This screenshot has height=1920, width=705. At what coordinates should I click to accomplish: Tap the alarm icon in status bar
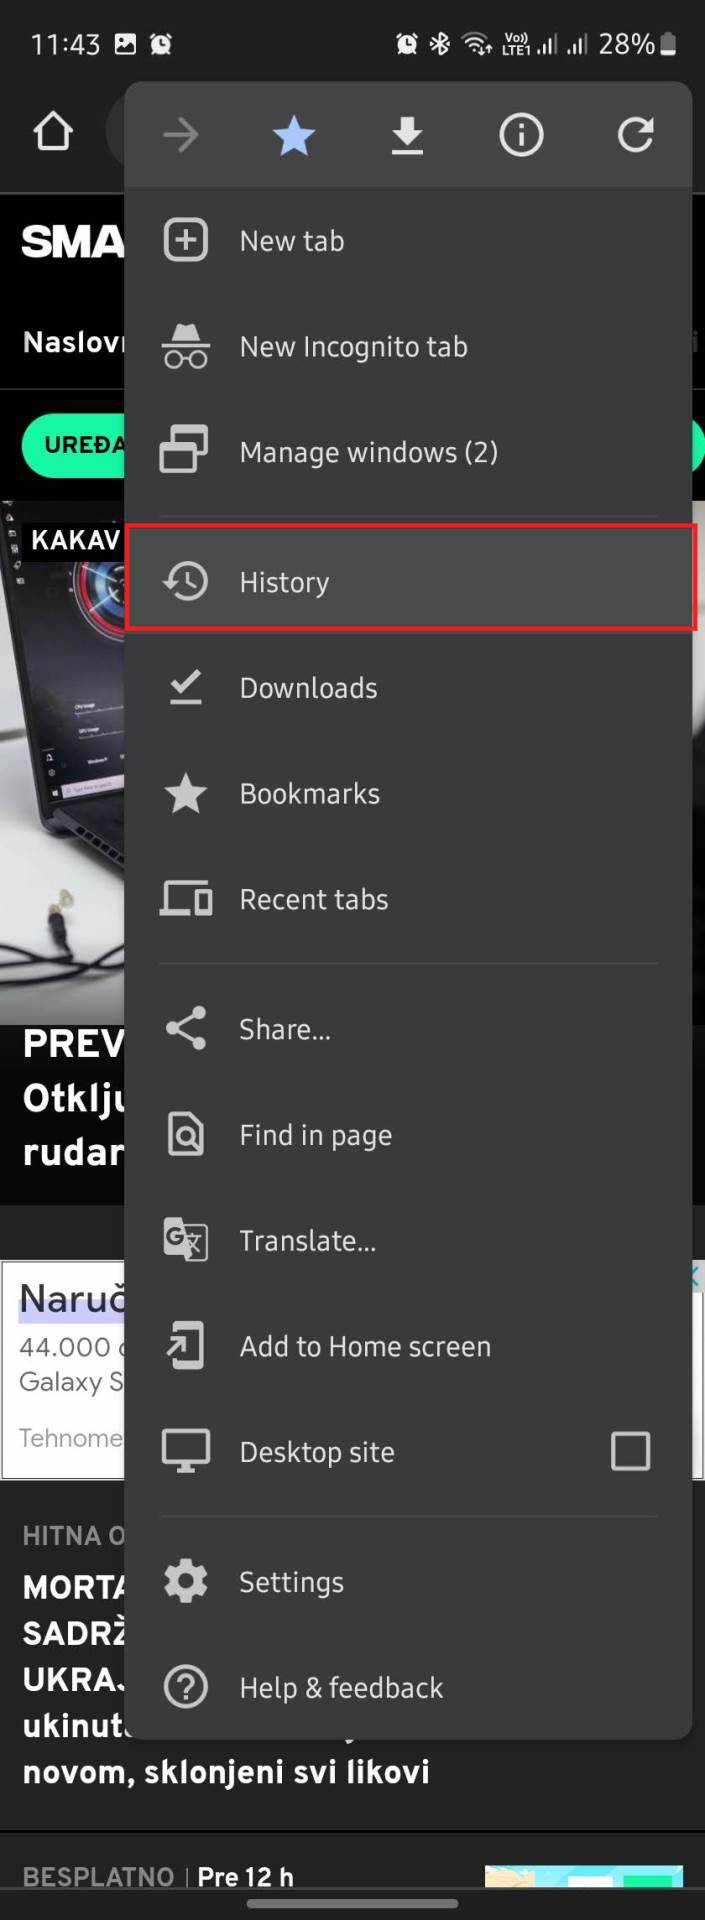(407, 44)
